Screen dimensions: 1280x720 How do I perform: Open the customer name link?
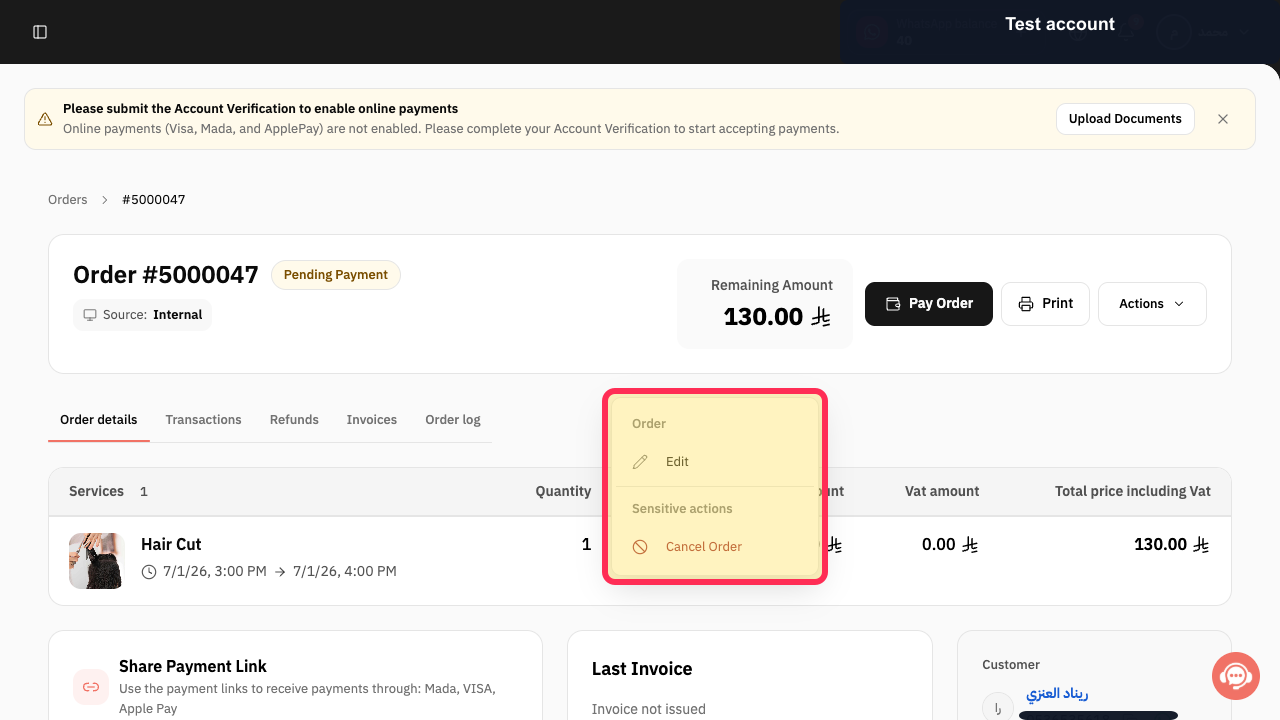point(1057,694)
